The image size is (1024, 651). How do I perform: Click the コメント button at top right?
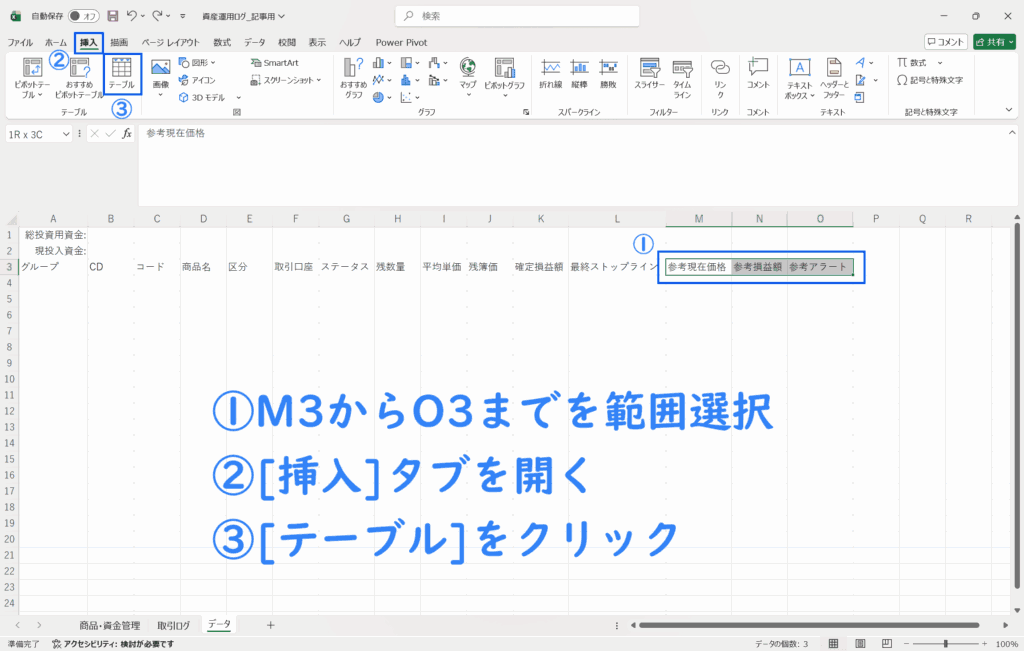pos(945,42)
